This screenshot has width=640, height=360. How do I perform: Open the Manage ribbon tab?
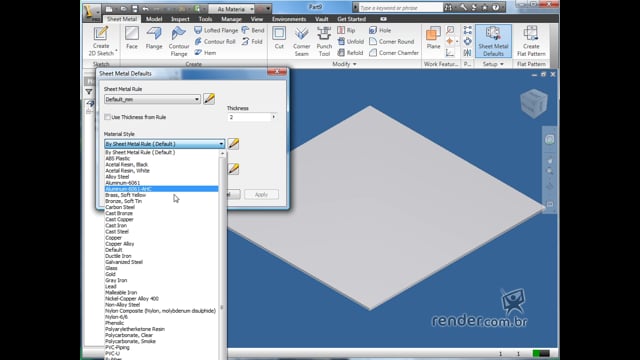click(231, 19)
